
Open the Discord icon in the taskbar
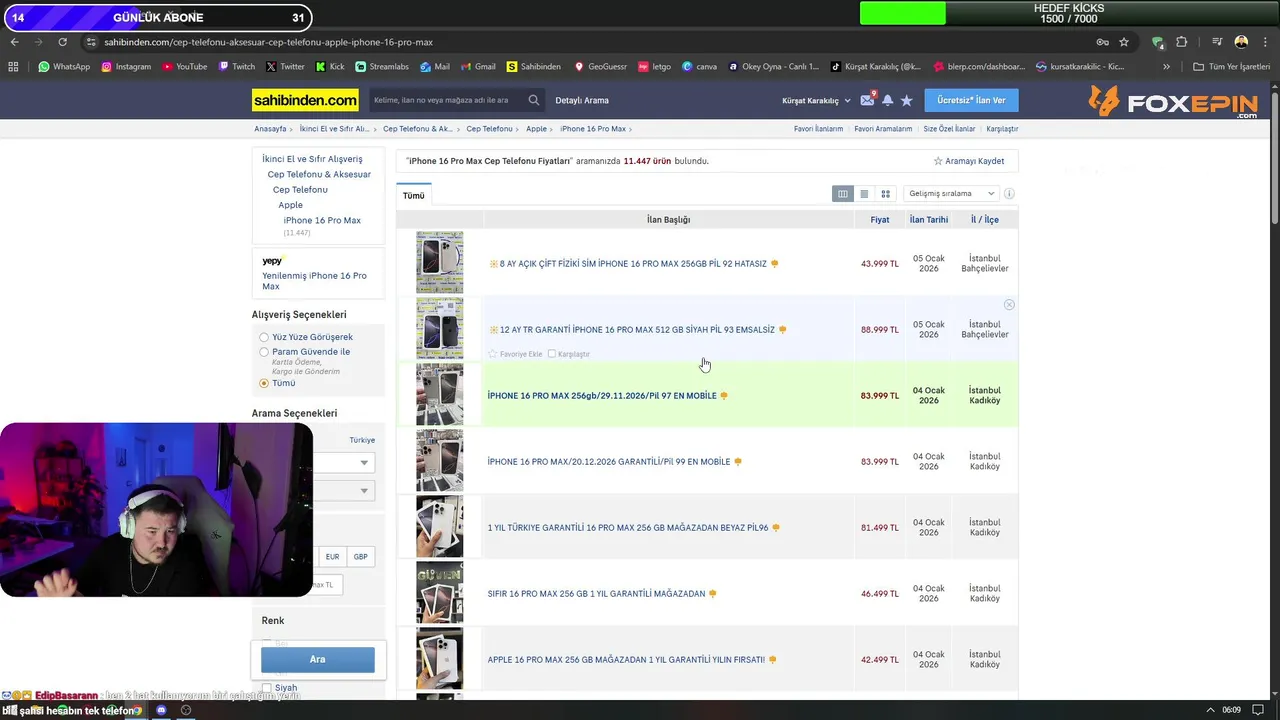[x=161, y=710]
